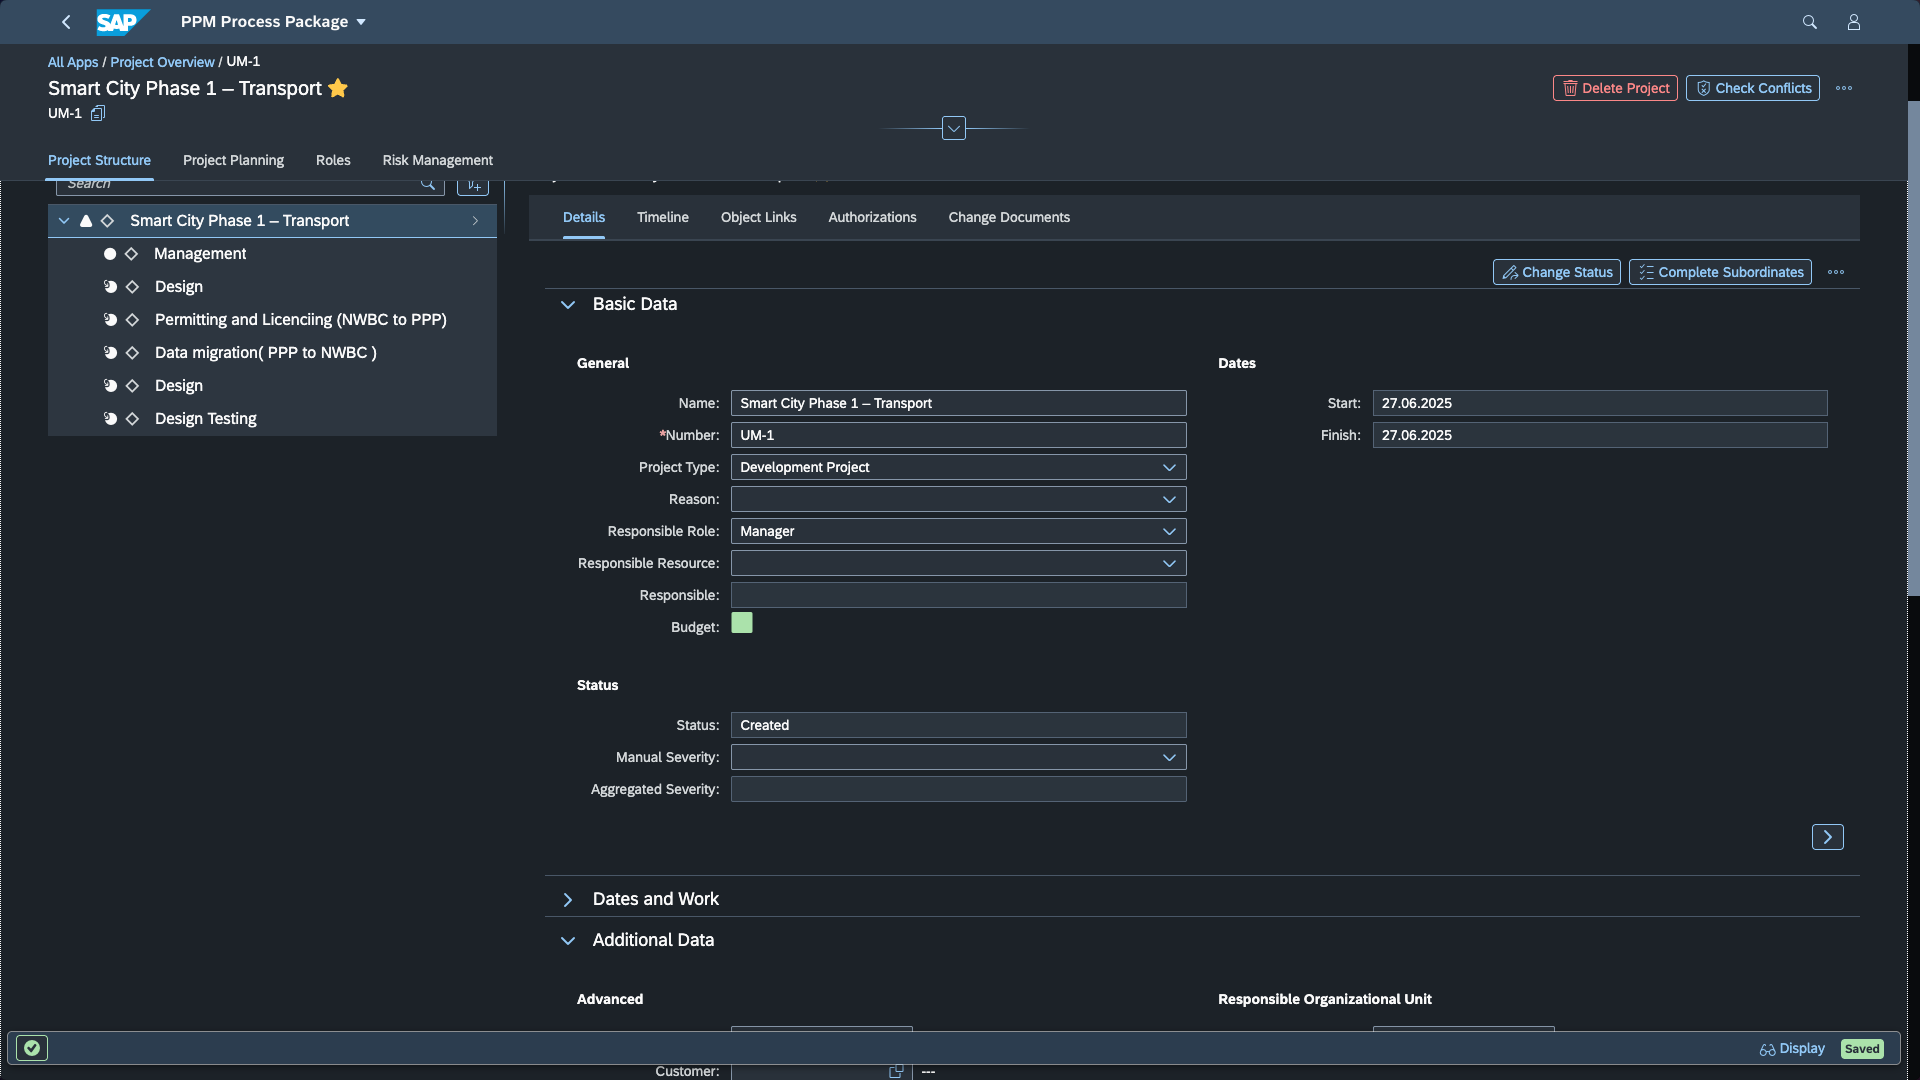Open the user profile icon

[x=1853, y=22]
